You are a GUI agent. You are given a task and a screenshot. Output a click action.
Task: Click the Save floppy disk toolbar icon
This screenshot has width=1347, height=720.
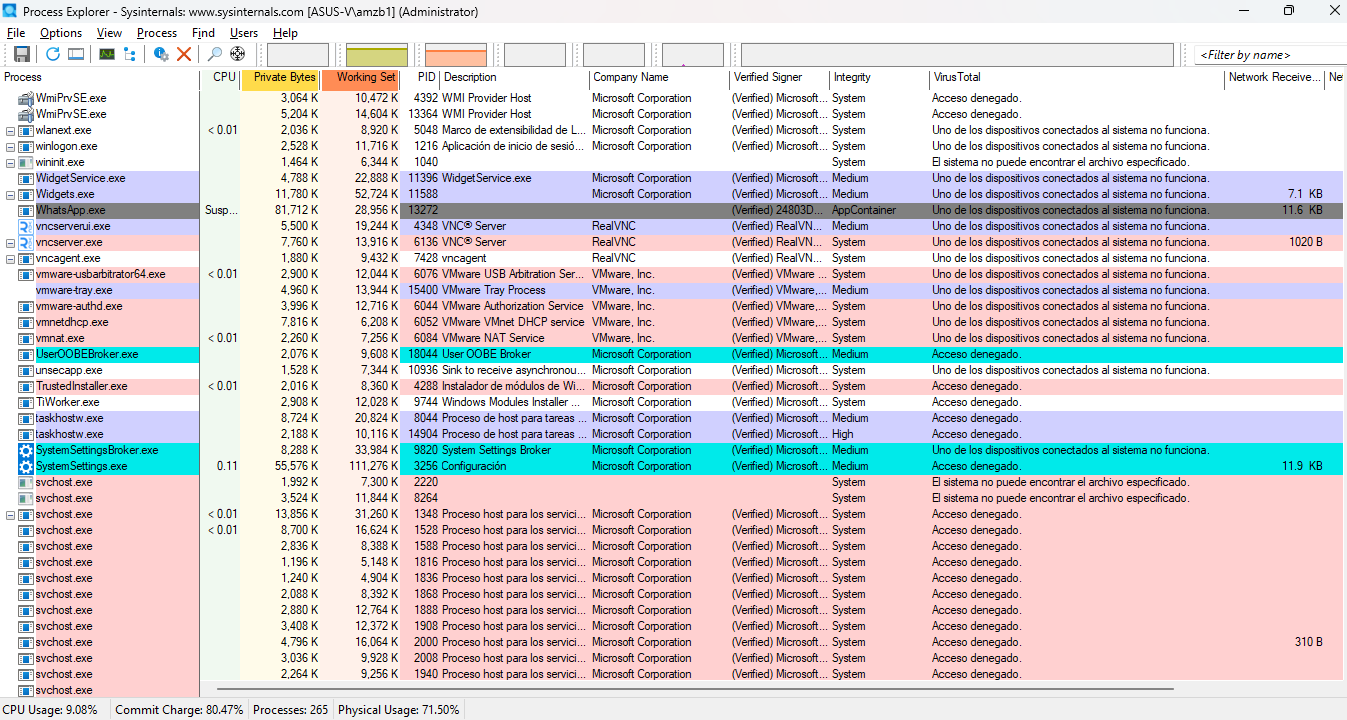21,54
